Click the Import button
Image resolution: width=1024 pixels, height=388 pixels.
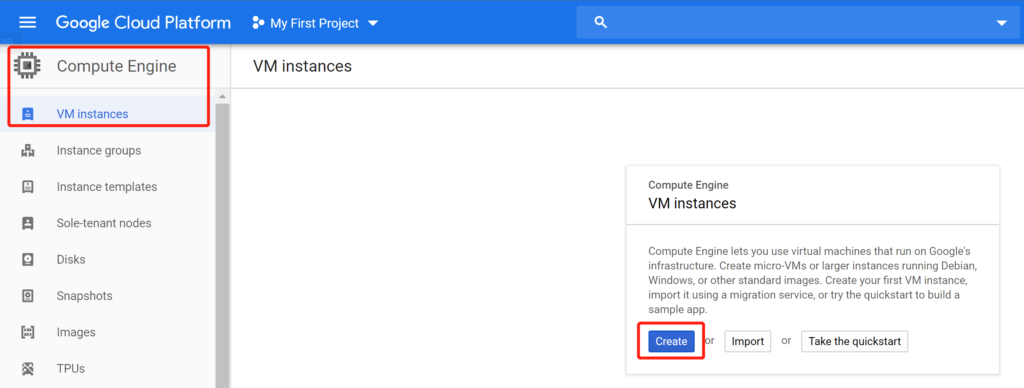point(748,341)
